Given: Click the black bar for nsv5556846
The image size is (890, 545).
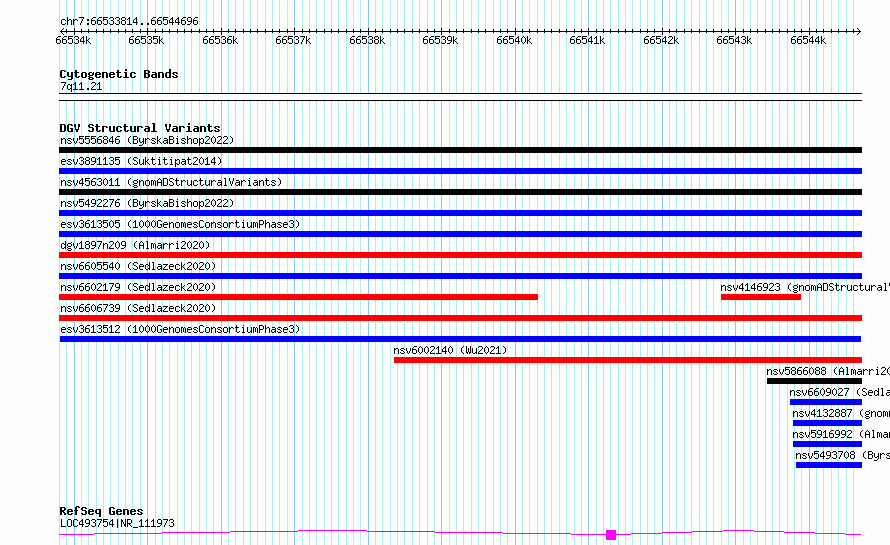Looking at the screenshot, I should 460,150.
